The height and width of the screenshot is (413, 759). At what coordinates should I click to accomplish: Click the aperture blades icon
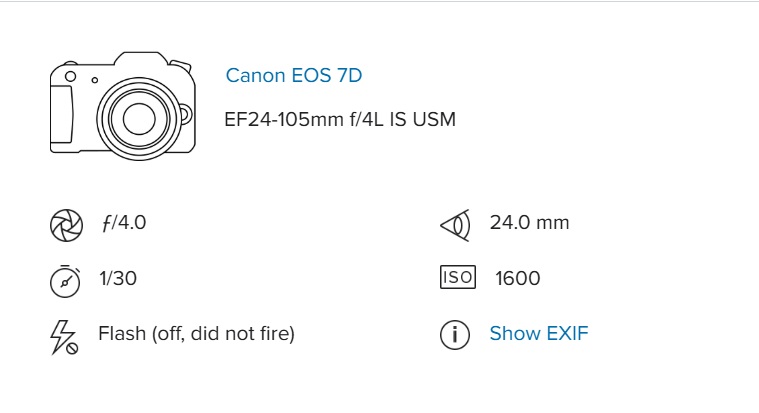65,226
